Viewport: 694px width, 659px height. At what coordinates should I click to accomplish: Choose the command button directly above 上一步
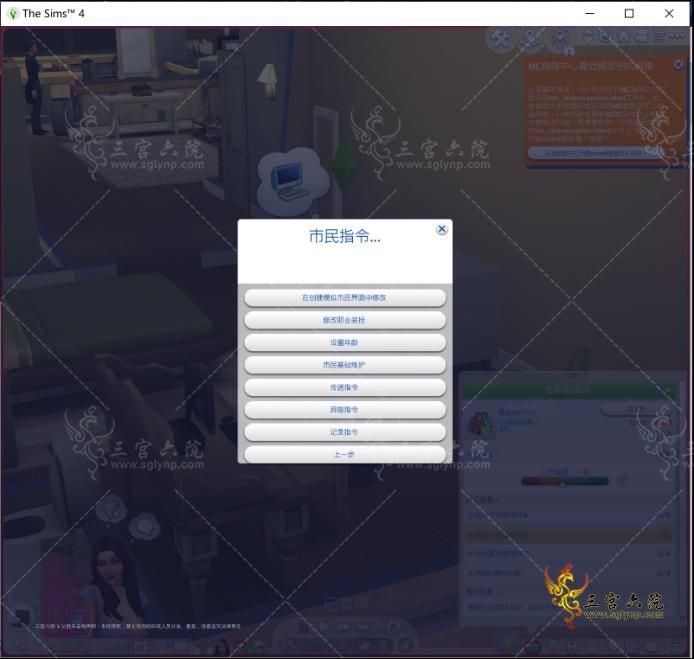[x=345, y=432]
